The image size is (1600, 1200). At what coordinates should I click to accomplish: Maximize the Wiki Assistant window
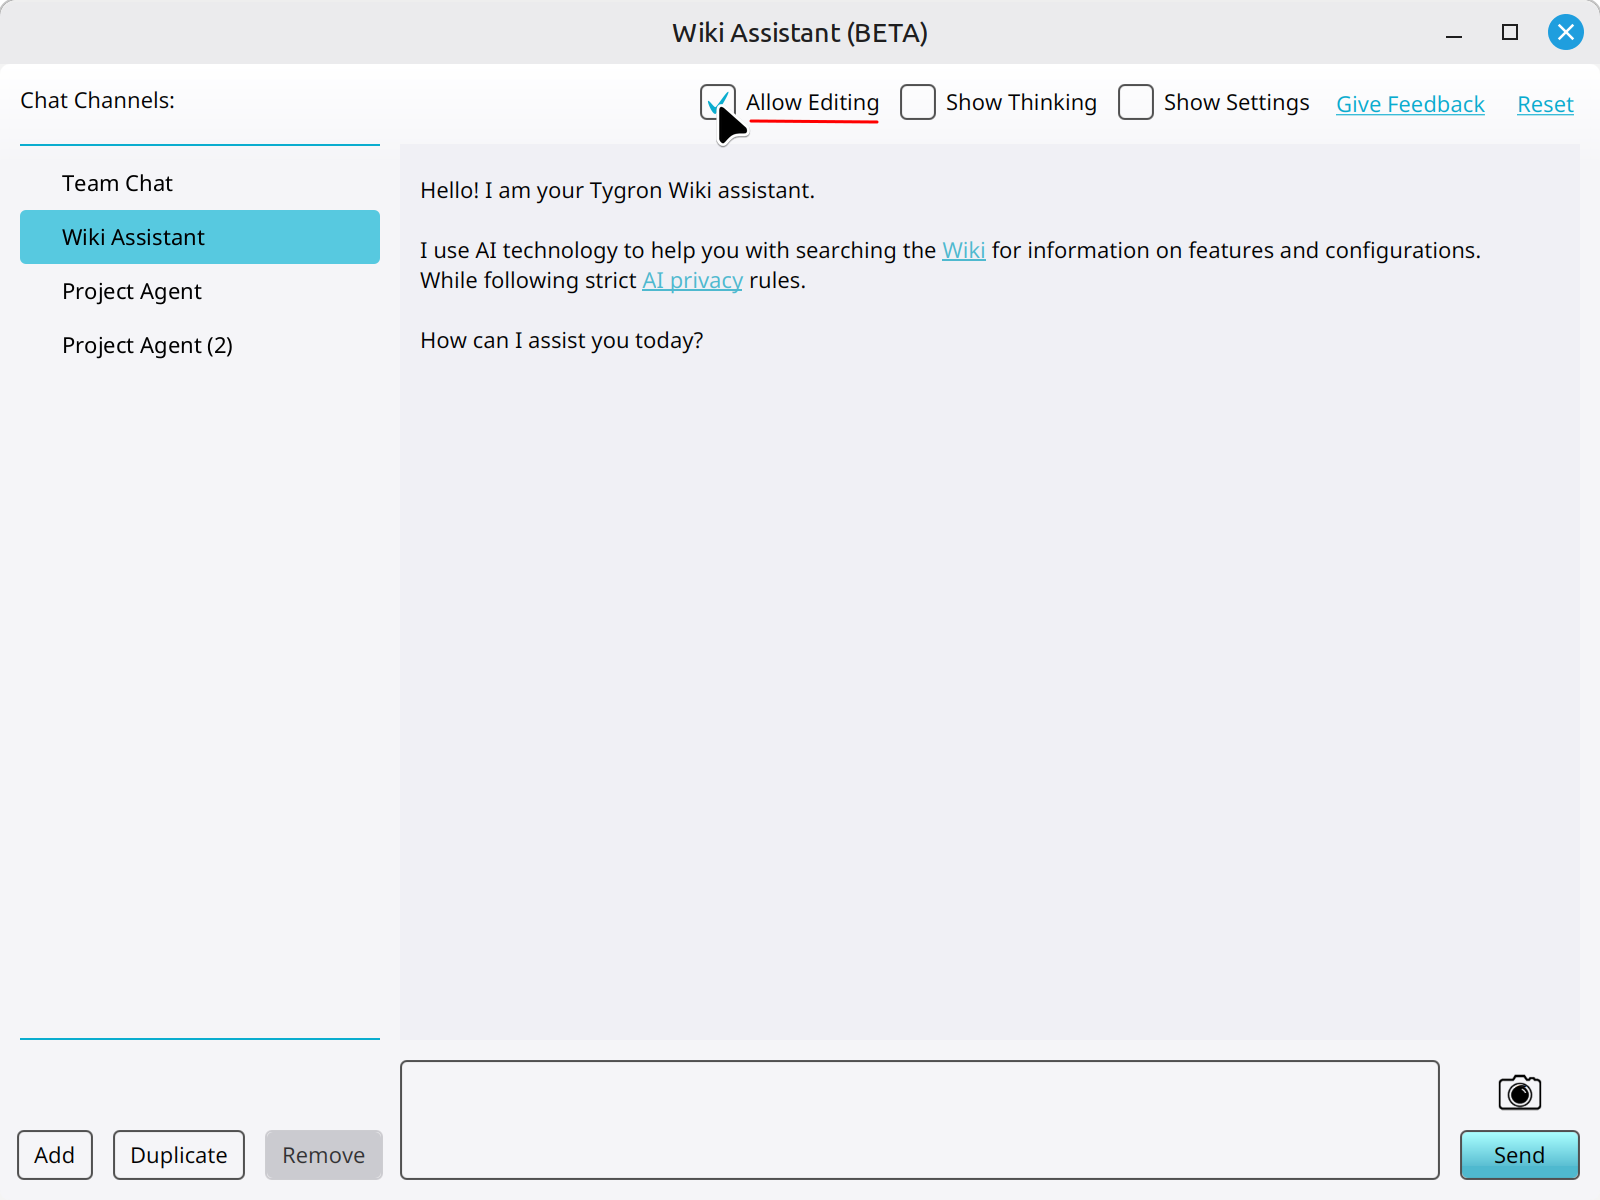(1510, 32)
